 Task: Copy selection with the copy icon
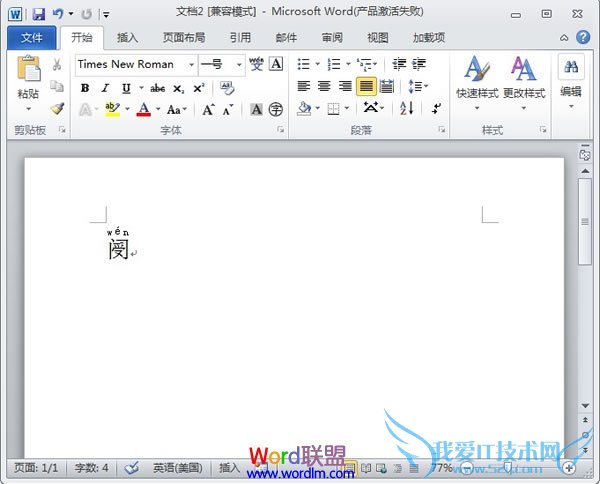57,86
